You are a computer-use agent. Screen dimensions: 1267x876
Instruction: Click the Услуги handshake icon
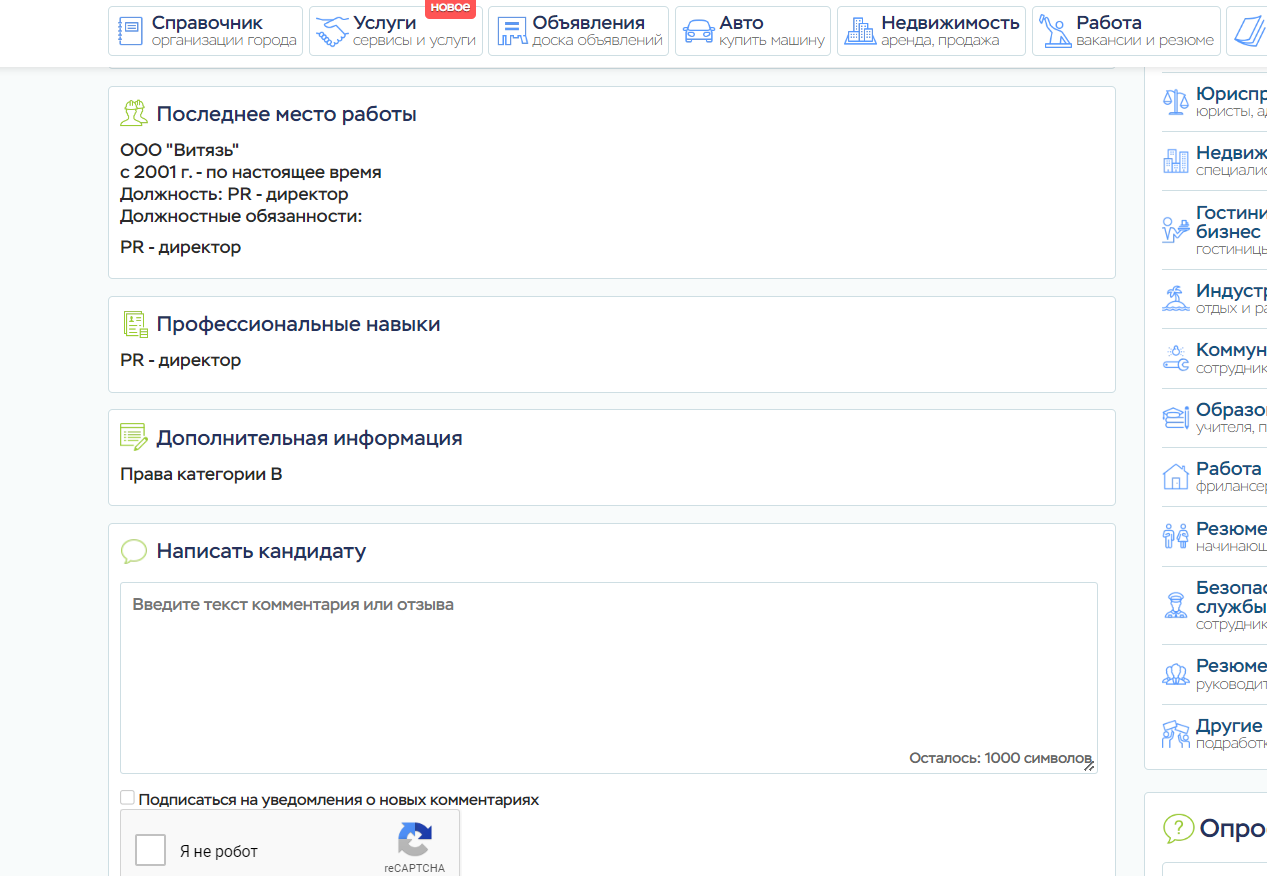click(331, 31)
